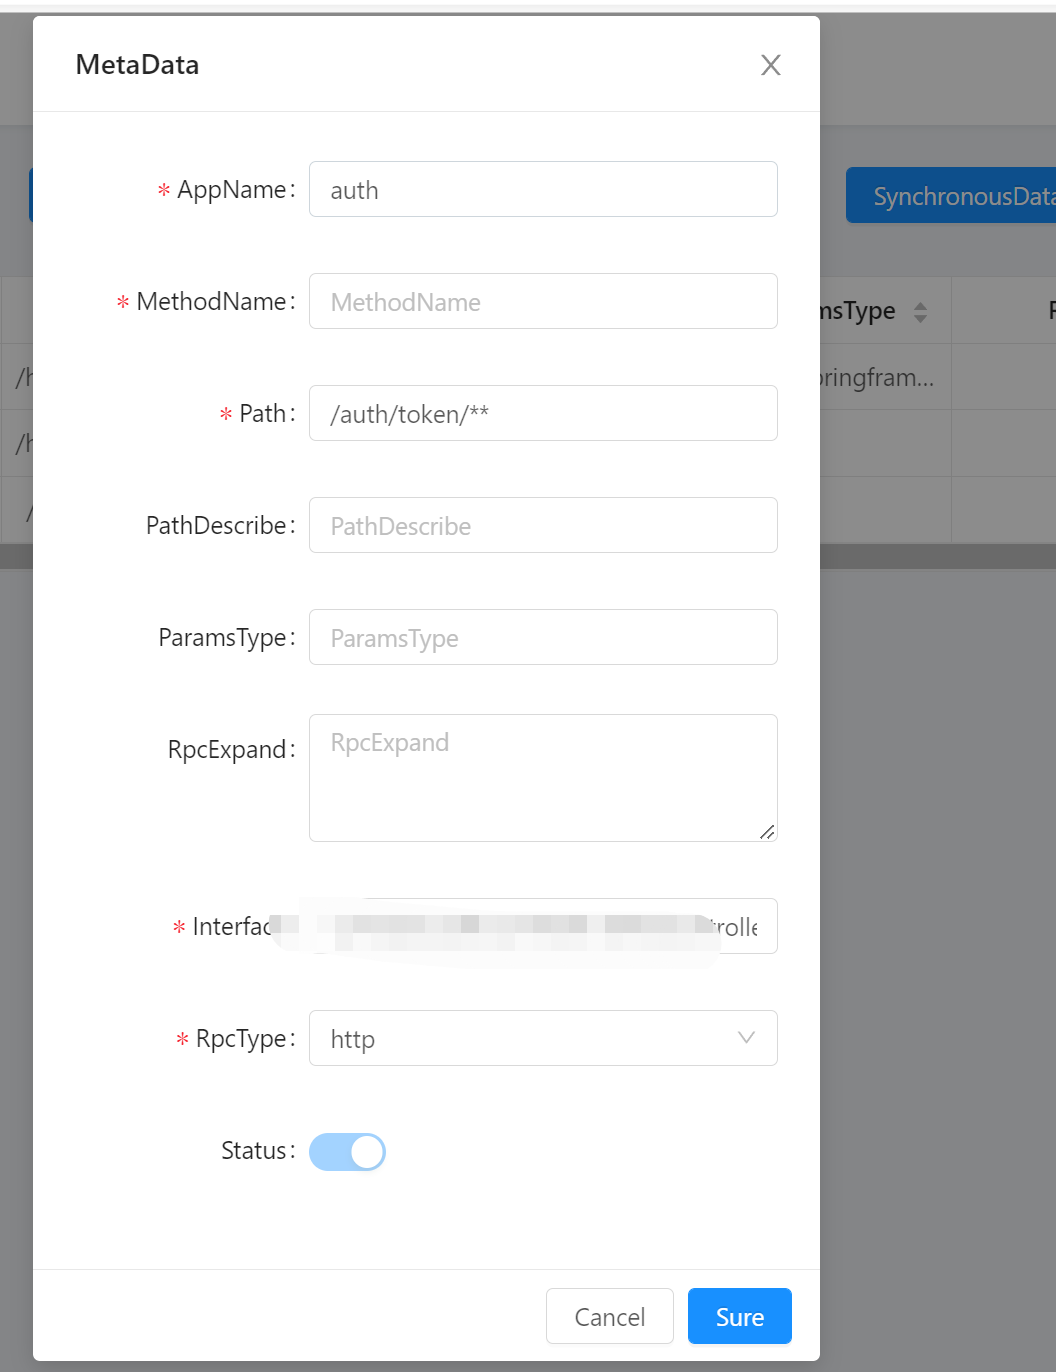Click the PathDescribe input box
This screenshot has width=1056, height=1372.
coord(543,525)
